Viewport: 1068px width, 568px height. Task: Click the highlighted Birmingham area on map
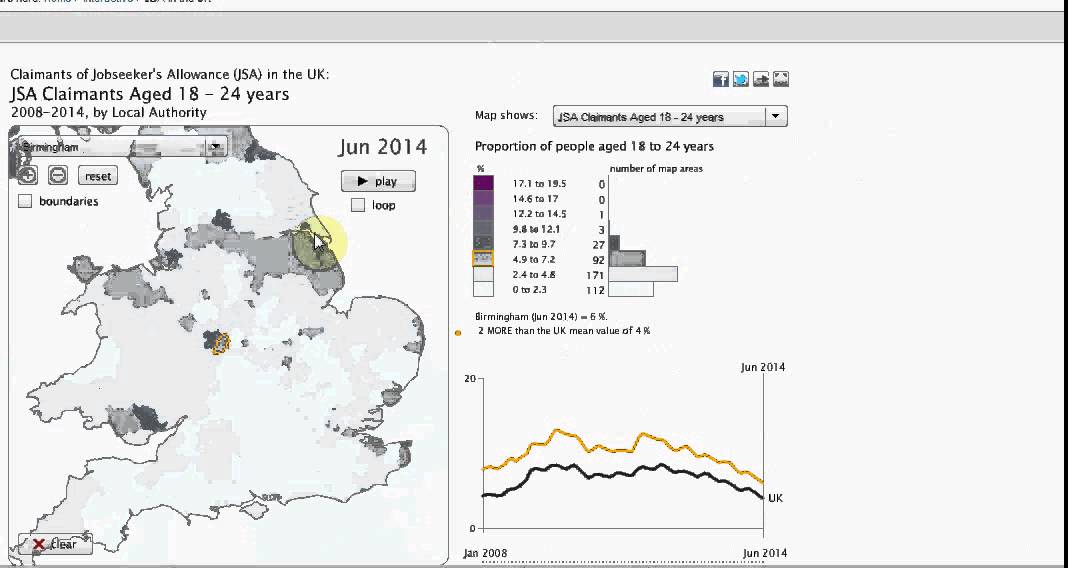point(221,343)
